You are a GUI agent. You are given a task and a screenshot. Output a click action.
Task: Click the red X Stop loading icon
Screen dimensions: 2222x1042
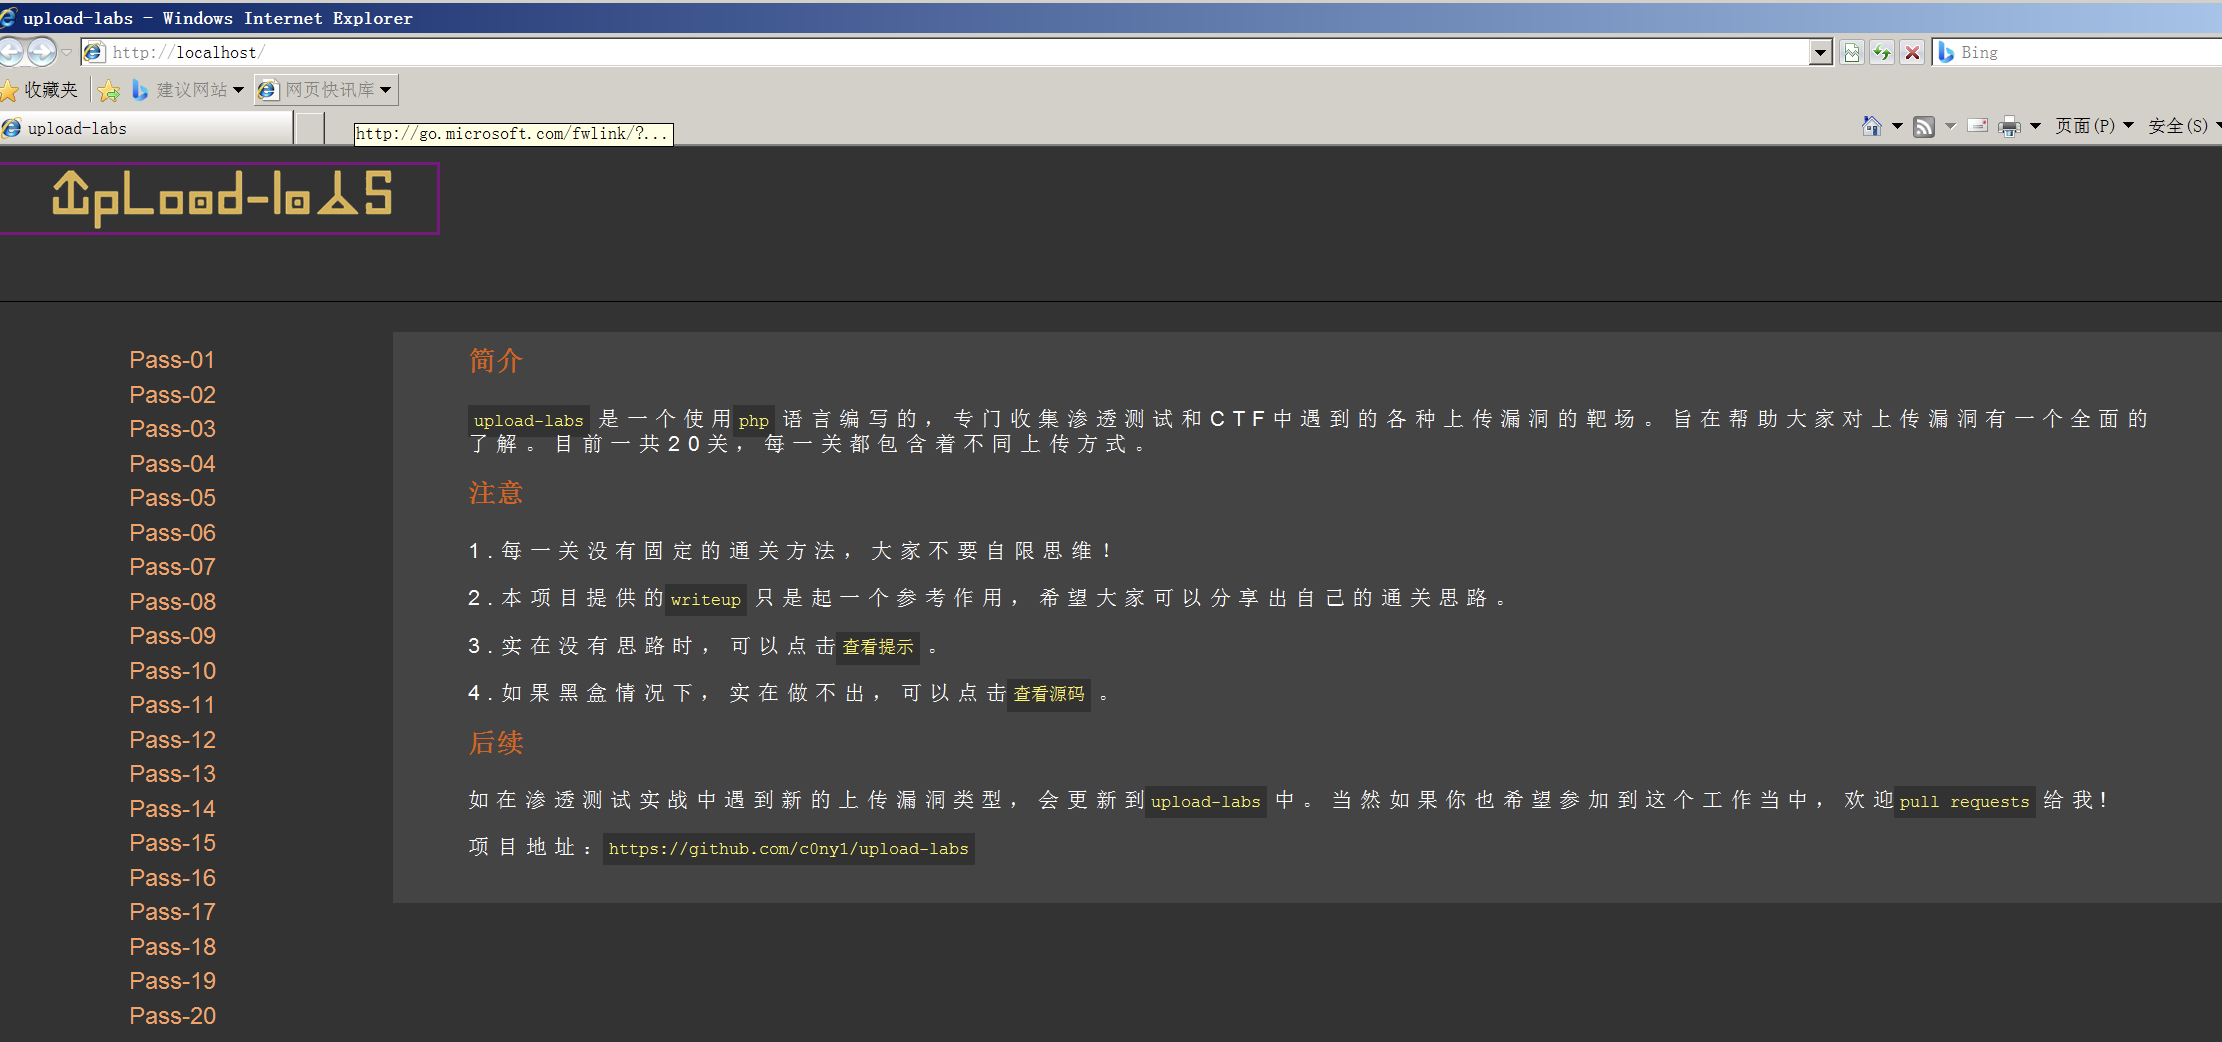1912,53
